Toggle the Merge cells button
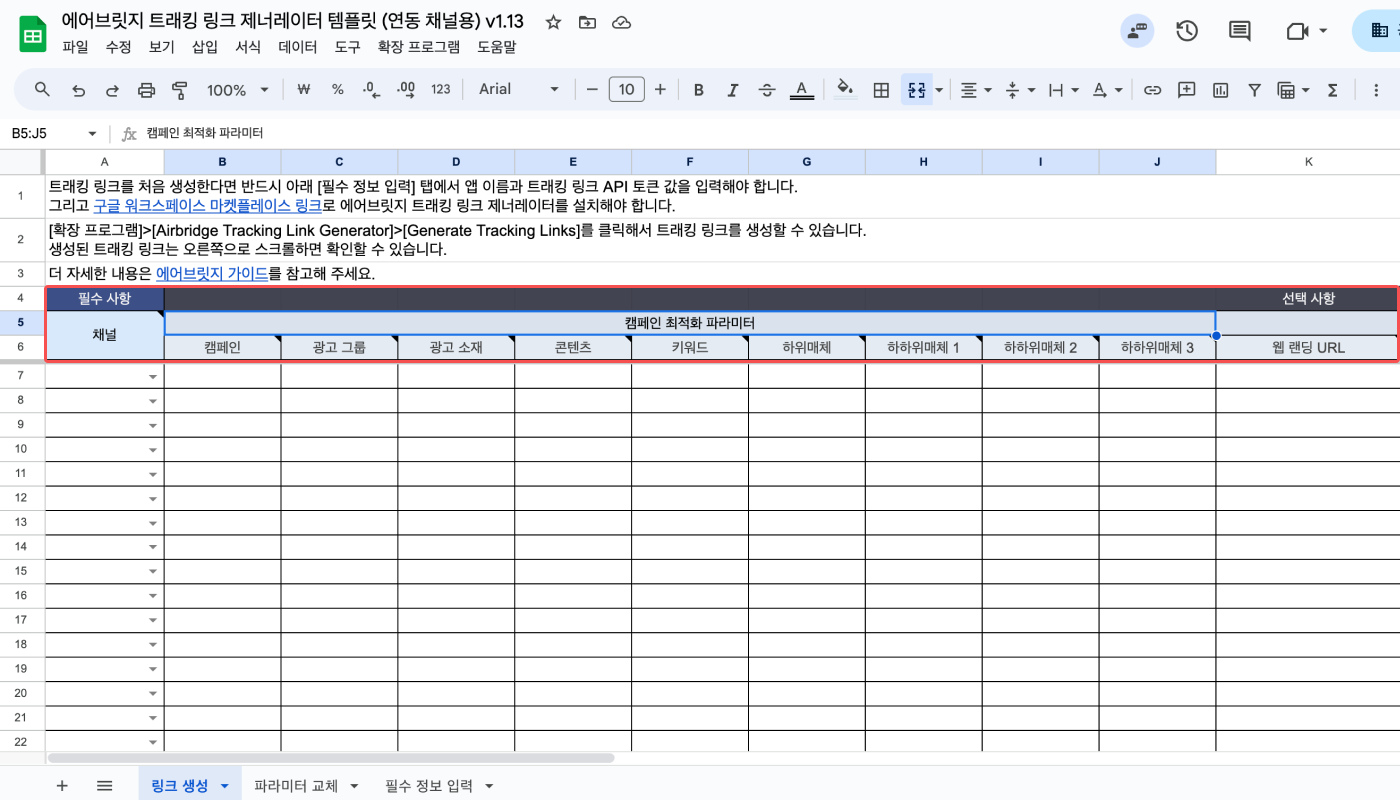The width and height of the screenshot is (1400, 800). (916, 90)
